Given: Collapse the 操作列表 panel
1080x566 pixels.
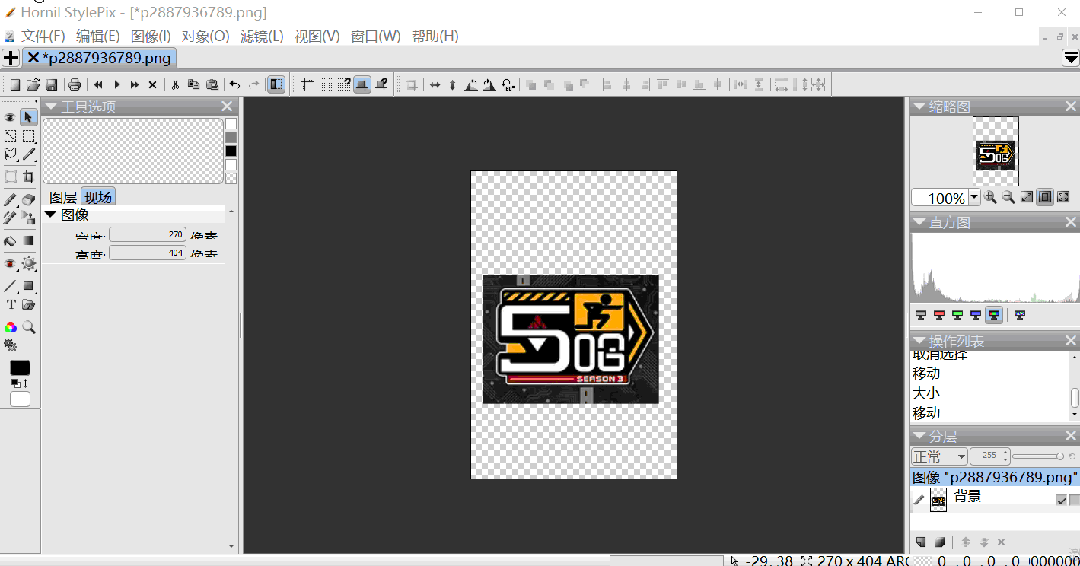Looking at the screenshot, I should (919, 340).
